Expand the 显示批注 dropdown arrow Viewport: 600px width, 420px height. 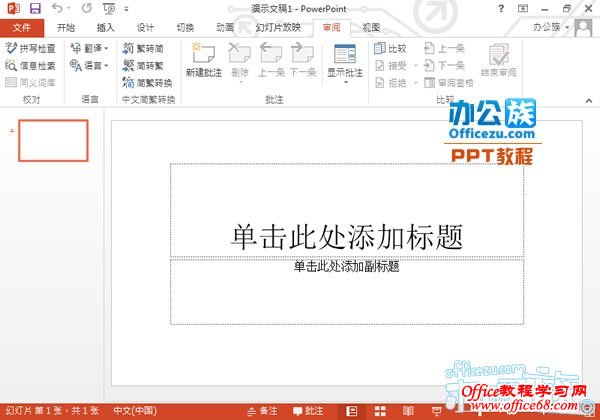[345, 82]
